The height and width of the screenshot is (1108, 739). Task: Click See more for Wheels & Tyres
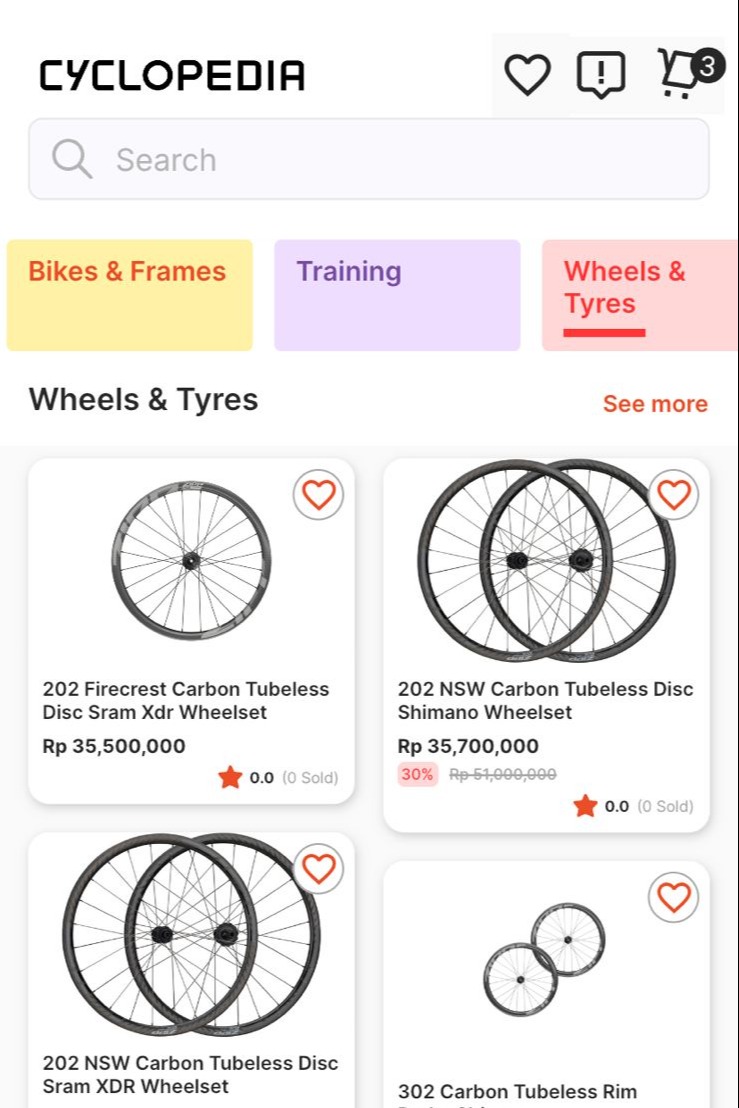tap(655, 404)
